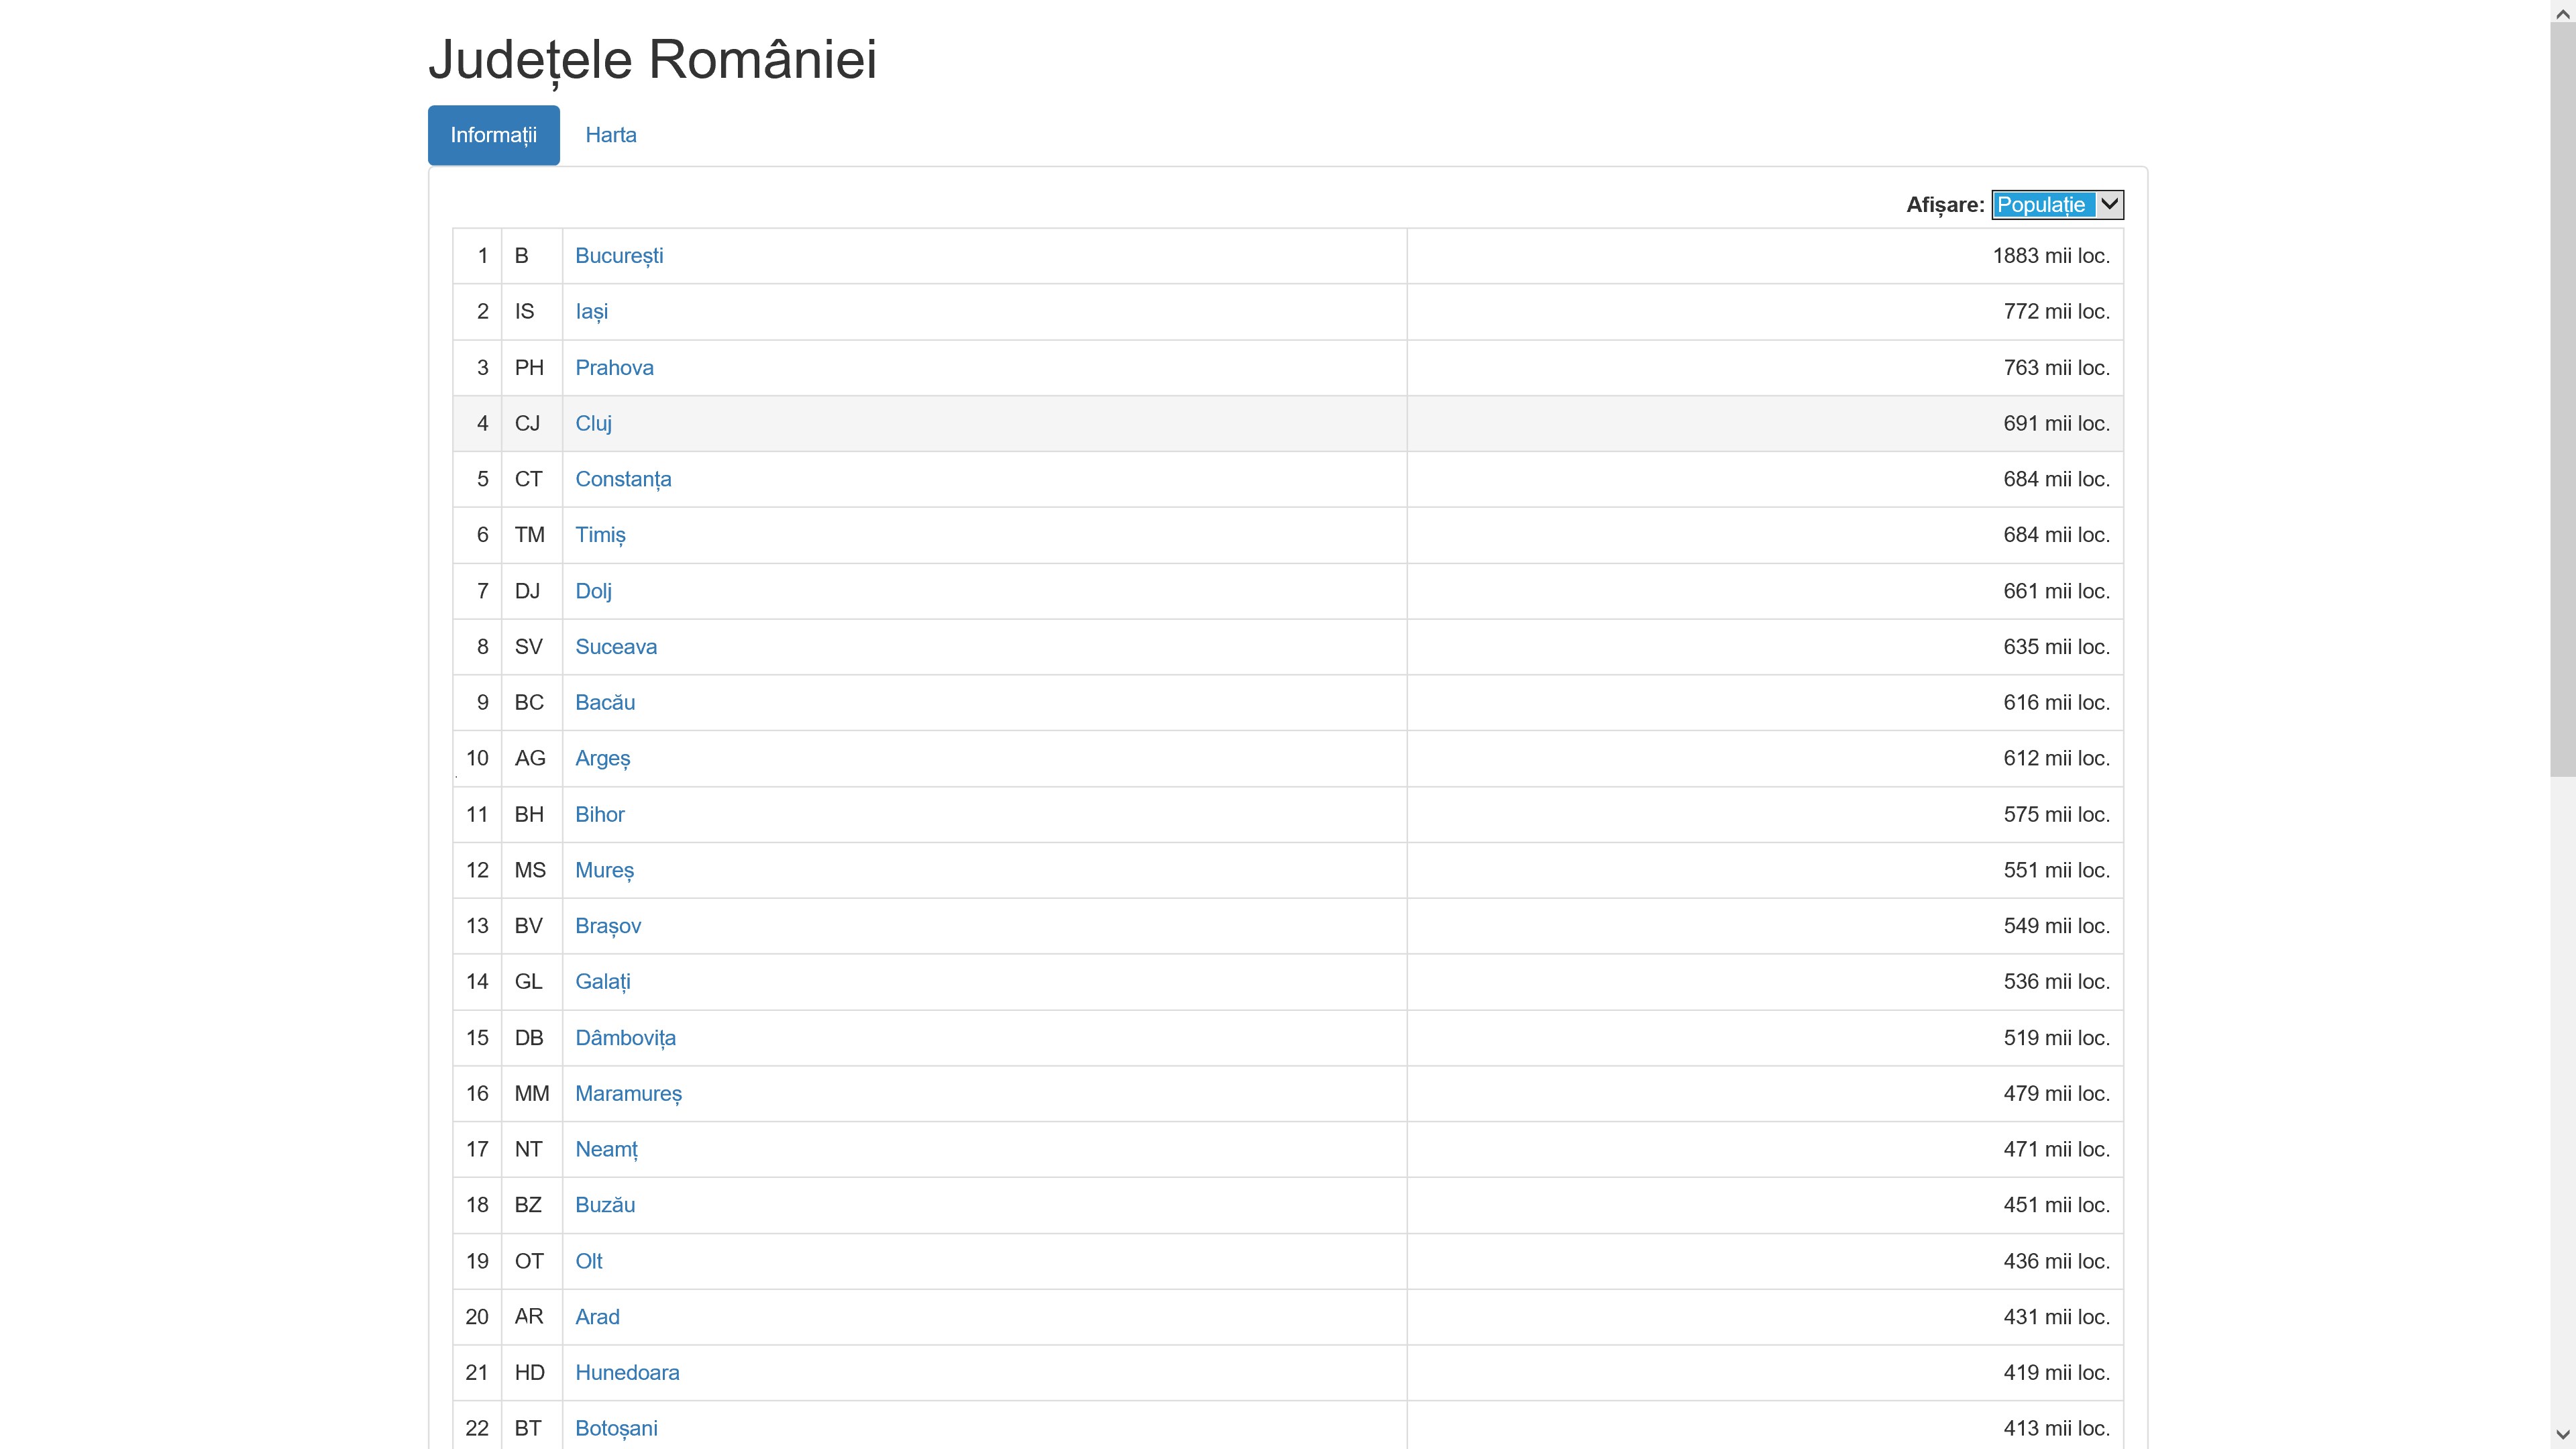Open the Afișare dropdown showing Populație

click(2056, 204)
